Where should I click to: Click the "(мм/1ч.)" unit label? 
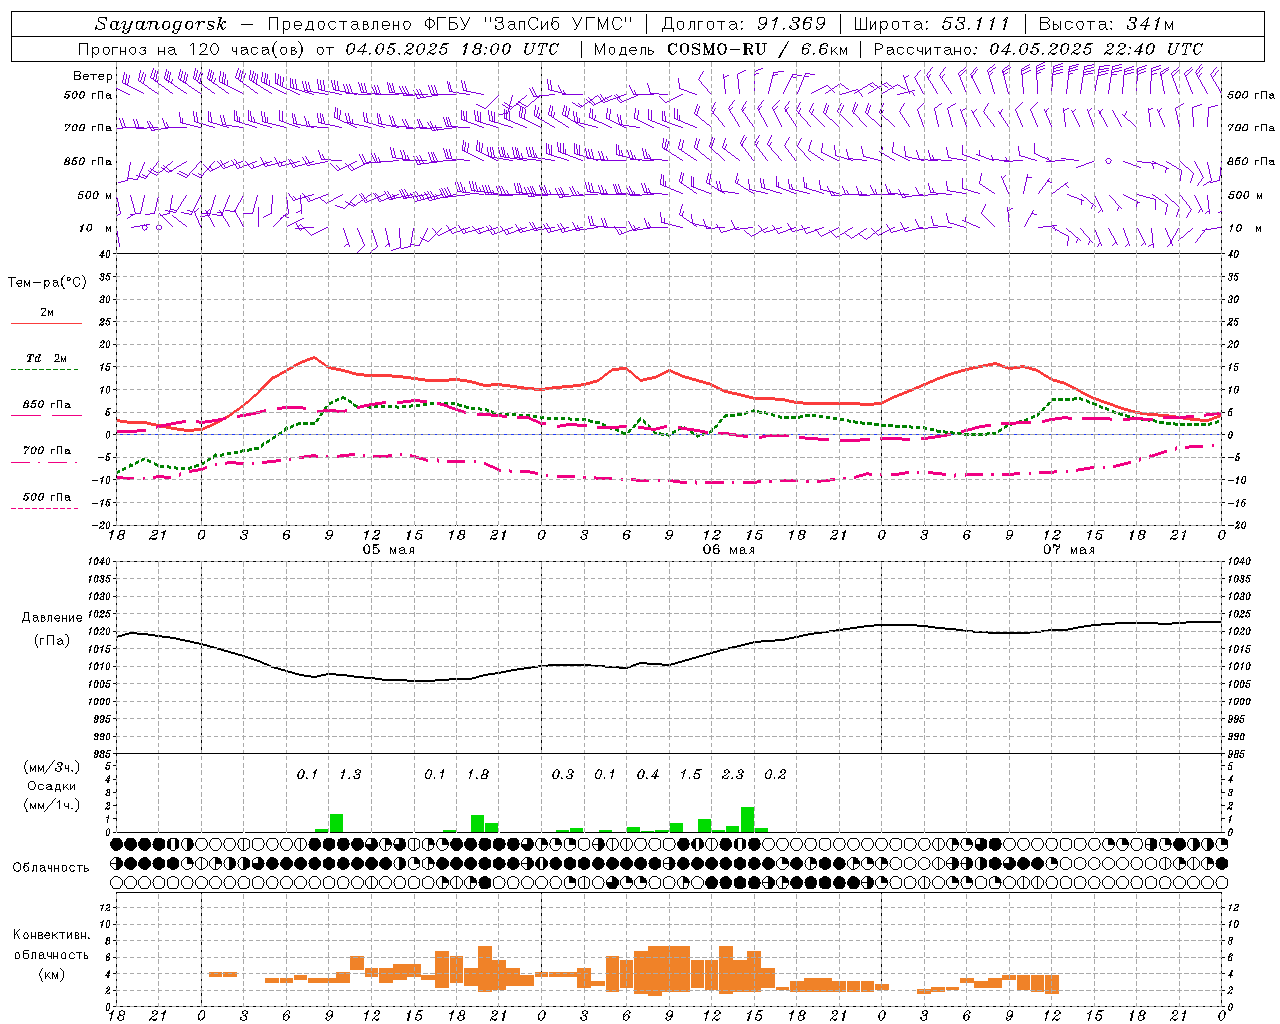click(x=52, y=804)
